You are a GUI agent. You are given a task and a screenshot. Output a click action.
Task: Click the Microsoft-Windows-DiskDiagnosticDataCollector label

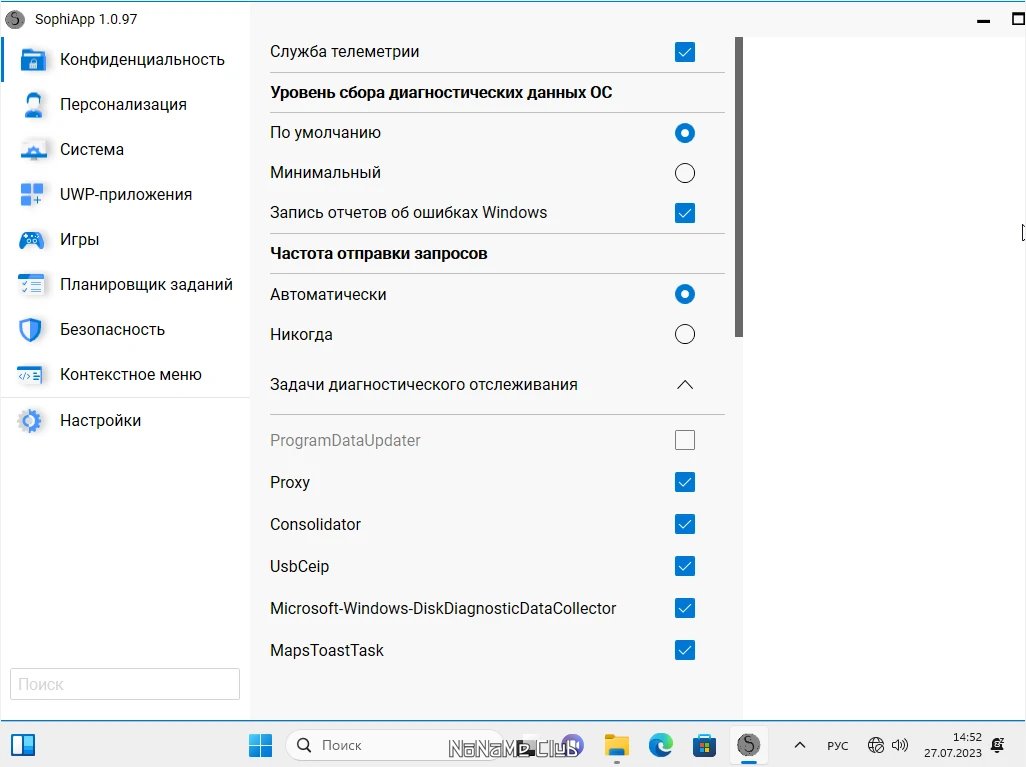click(443, 609)
